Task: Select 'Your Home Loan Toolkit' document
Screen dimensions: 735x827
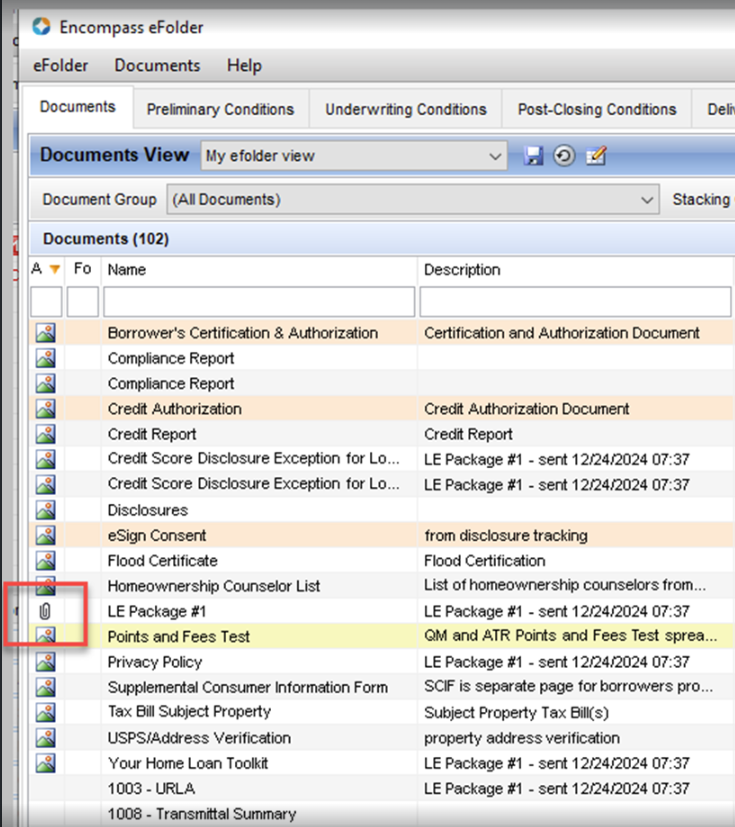Action: coord(188,763)
